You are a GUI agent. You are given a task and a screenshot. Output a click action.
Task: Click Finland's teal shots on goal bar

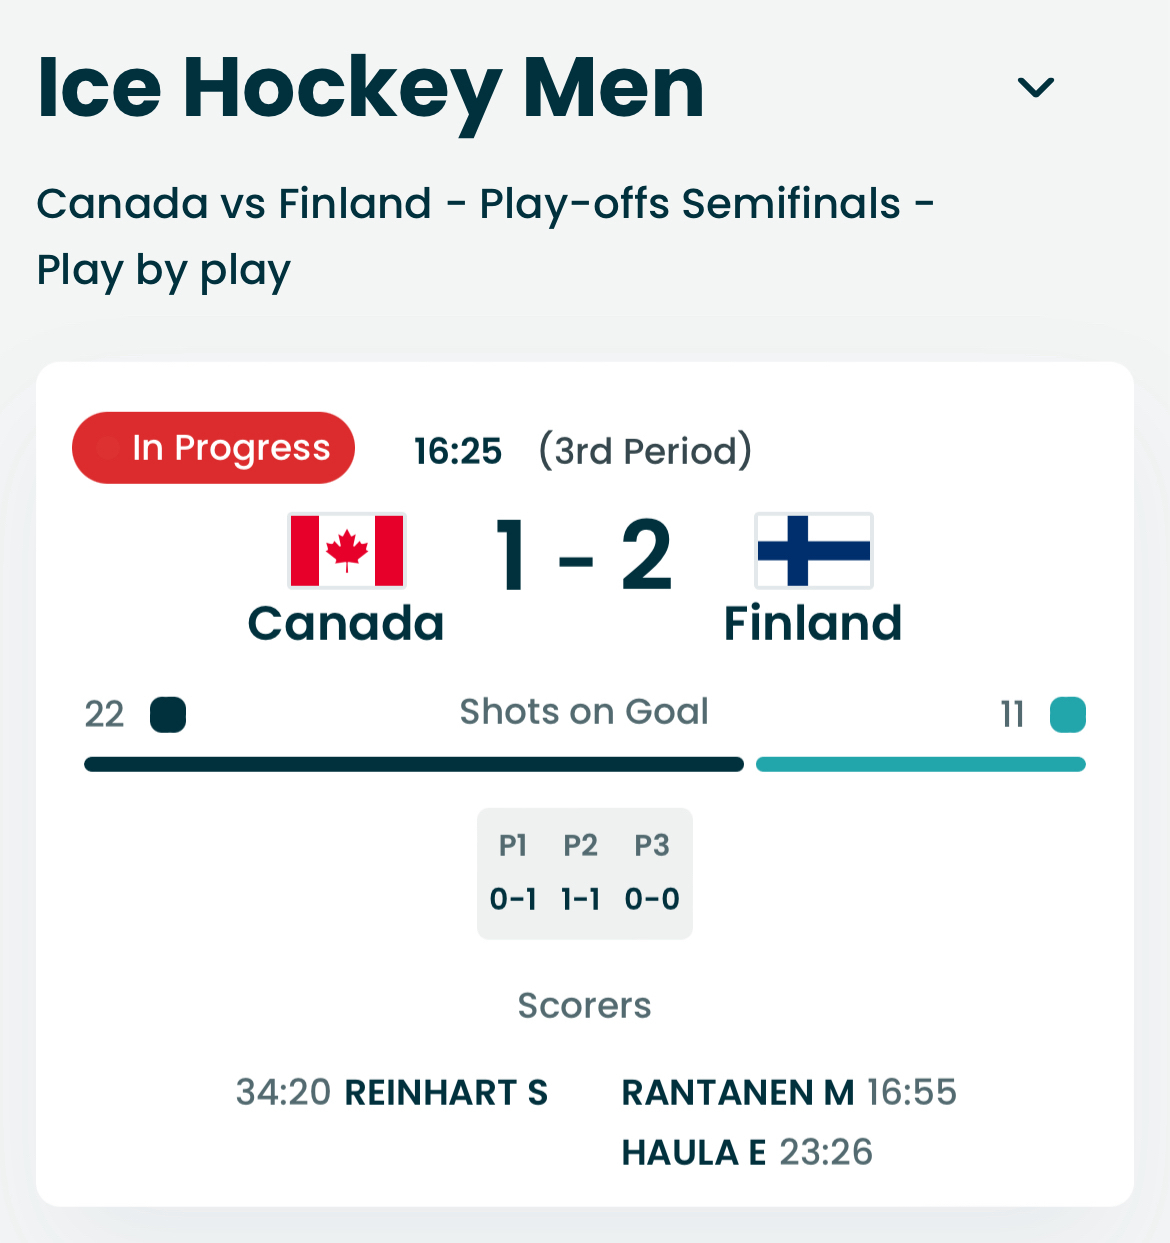click(x=920, y=765)
